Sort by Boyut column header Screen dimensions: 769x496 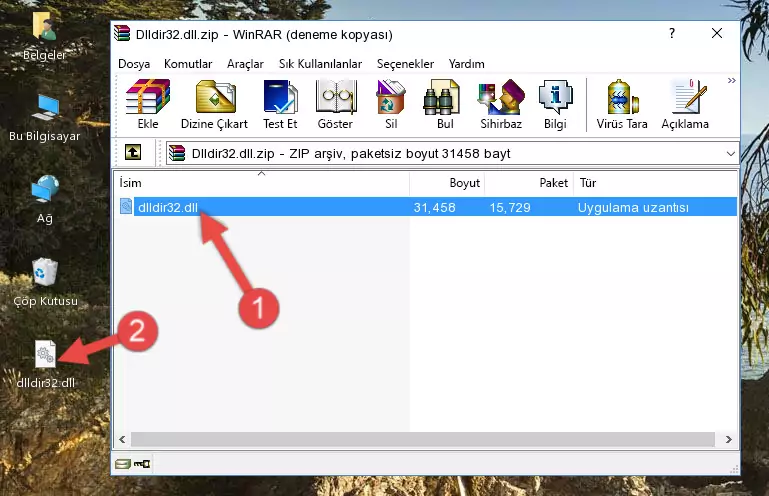[447, 183]
